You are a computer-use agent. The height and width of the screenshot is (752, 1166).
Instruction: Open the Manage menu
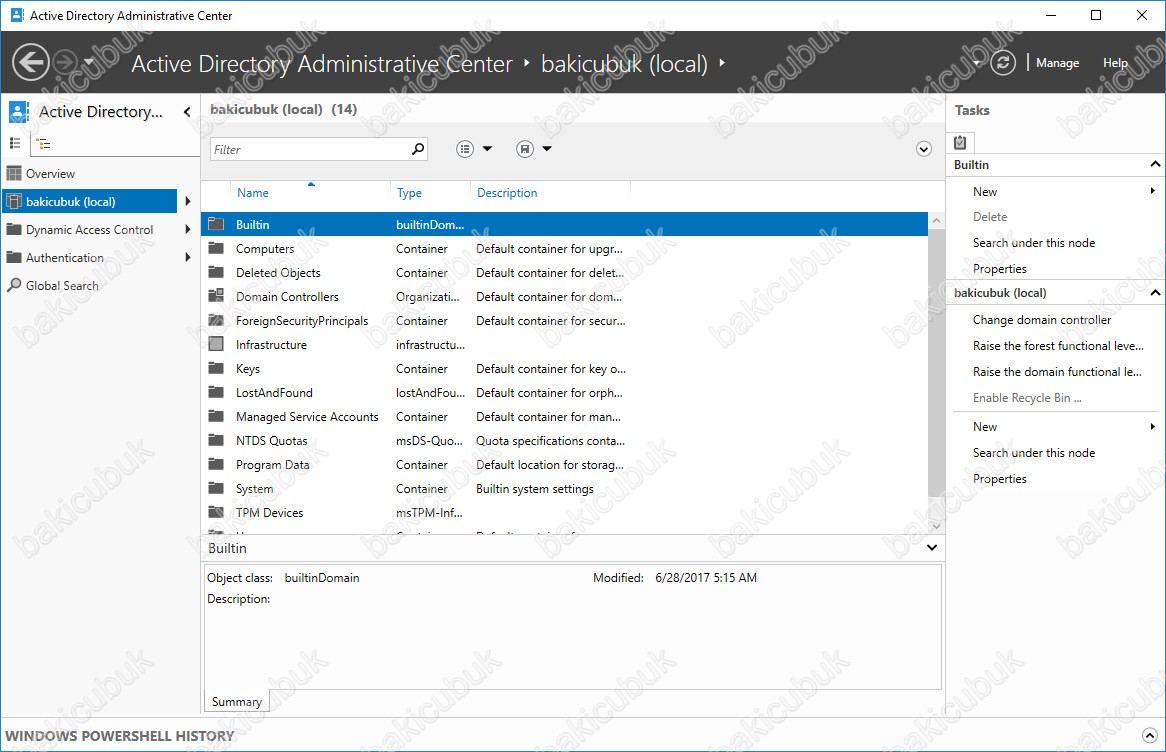(1057, 63)
